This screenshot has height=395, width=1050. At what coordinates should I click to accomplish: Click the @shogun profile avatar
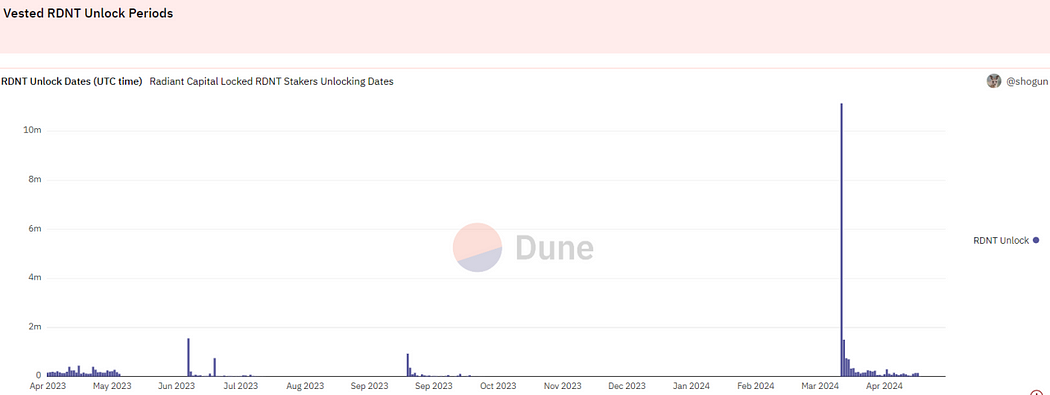coord(994,82)
